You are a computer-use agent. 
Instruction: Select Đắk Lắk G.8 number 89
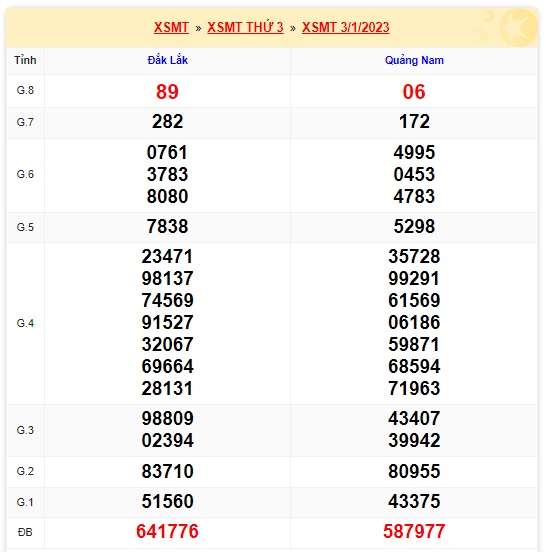click(x=168, y=92)
